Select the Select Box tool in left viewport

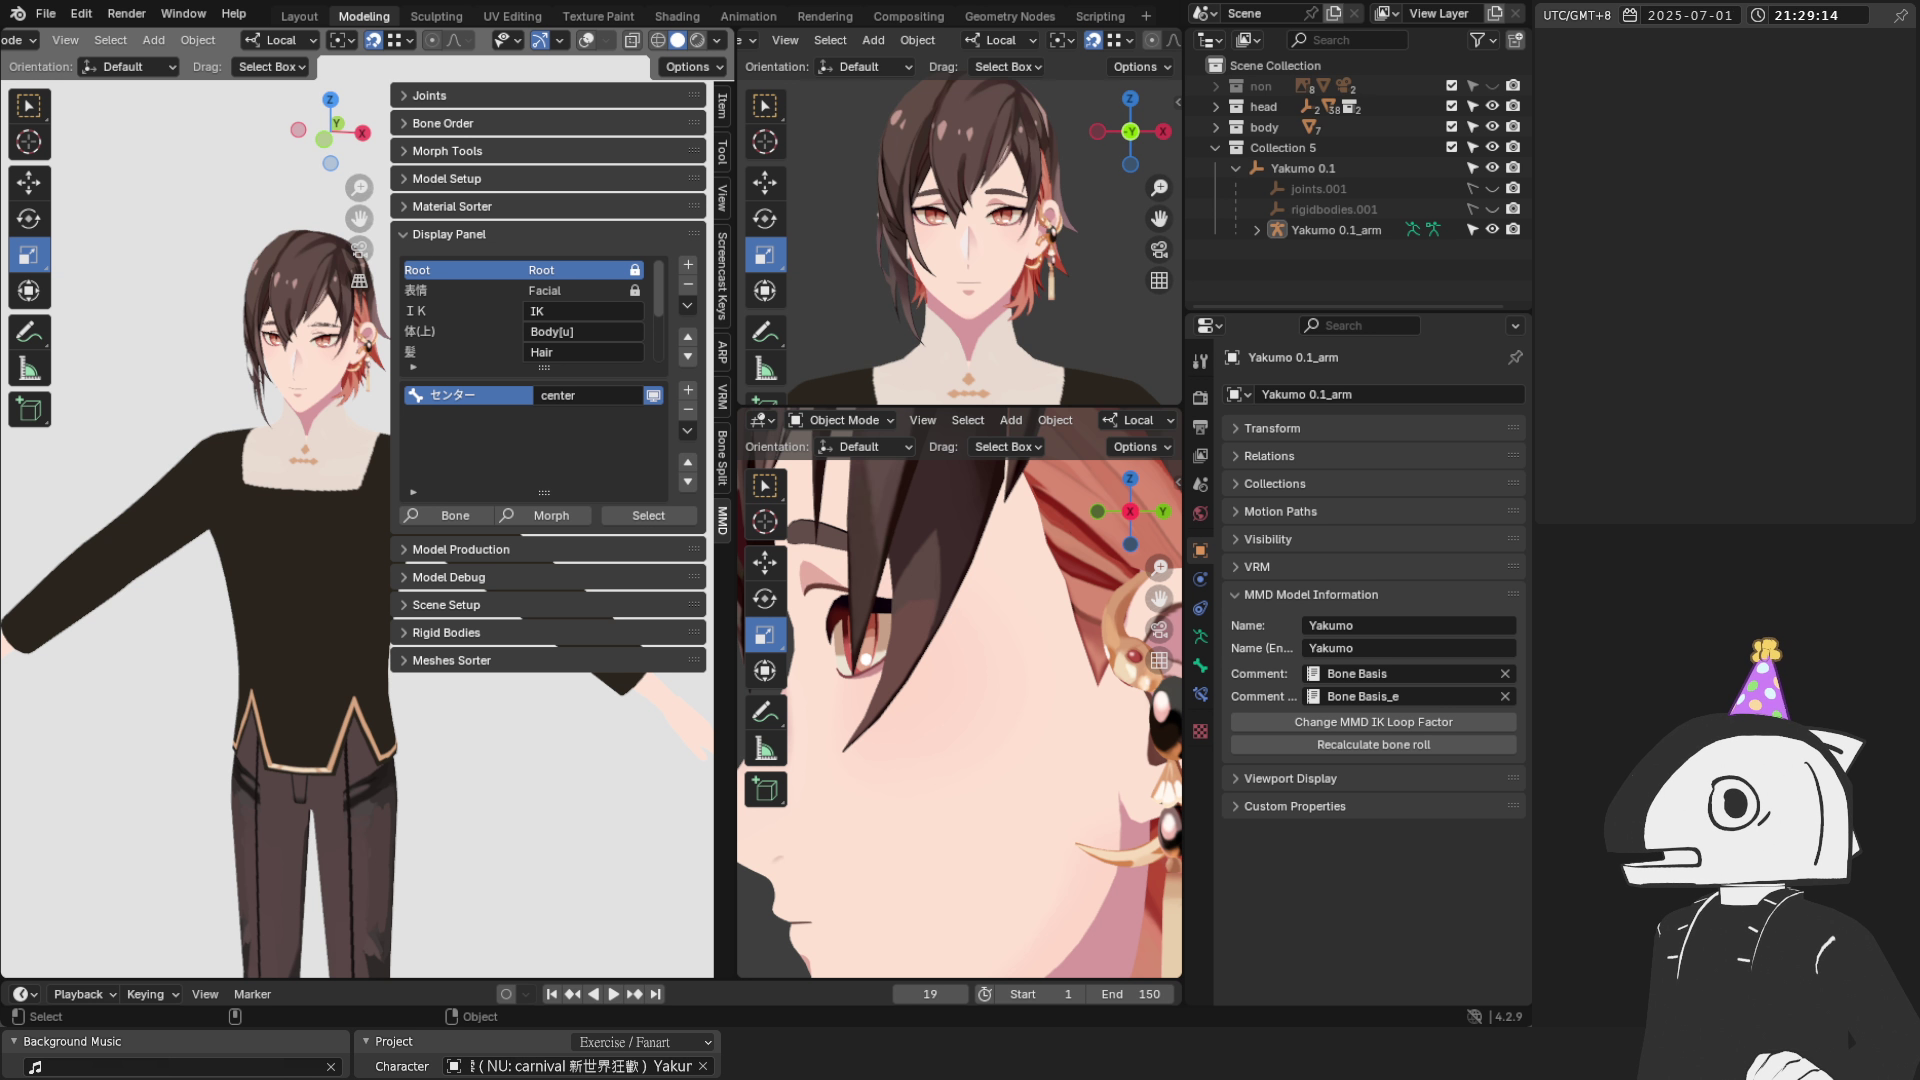point(29,106)
